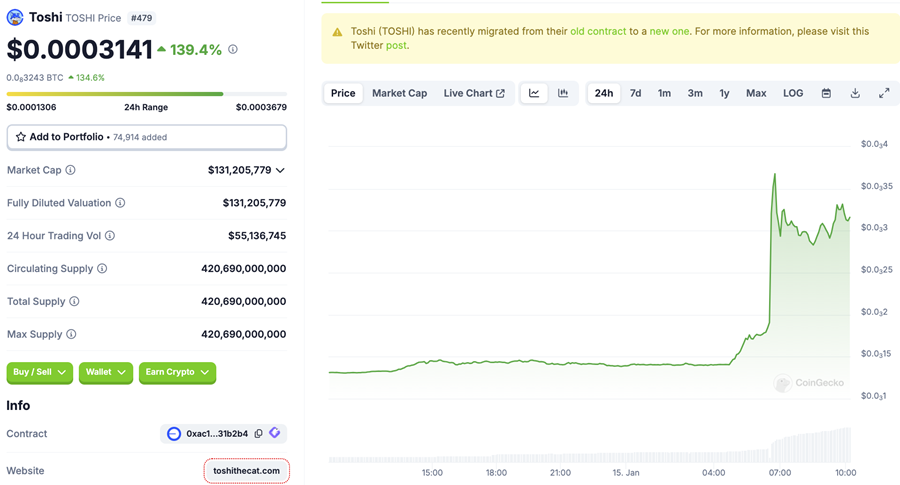This screenshot has width=900, height=485.
Task: Select the Market Cap chart tab
Action: point(399,93)
